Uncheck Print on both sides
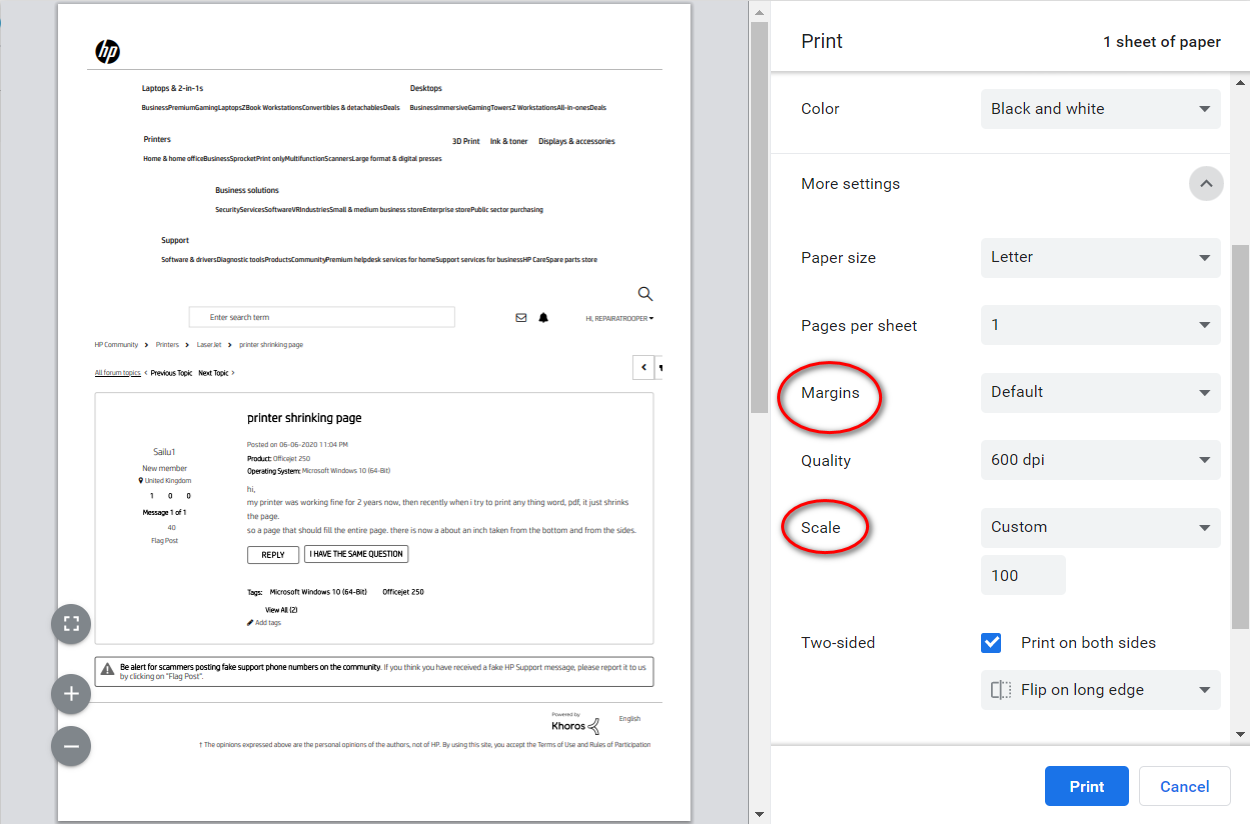 [x=991, y=643]
